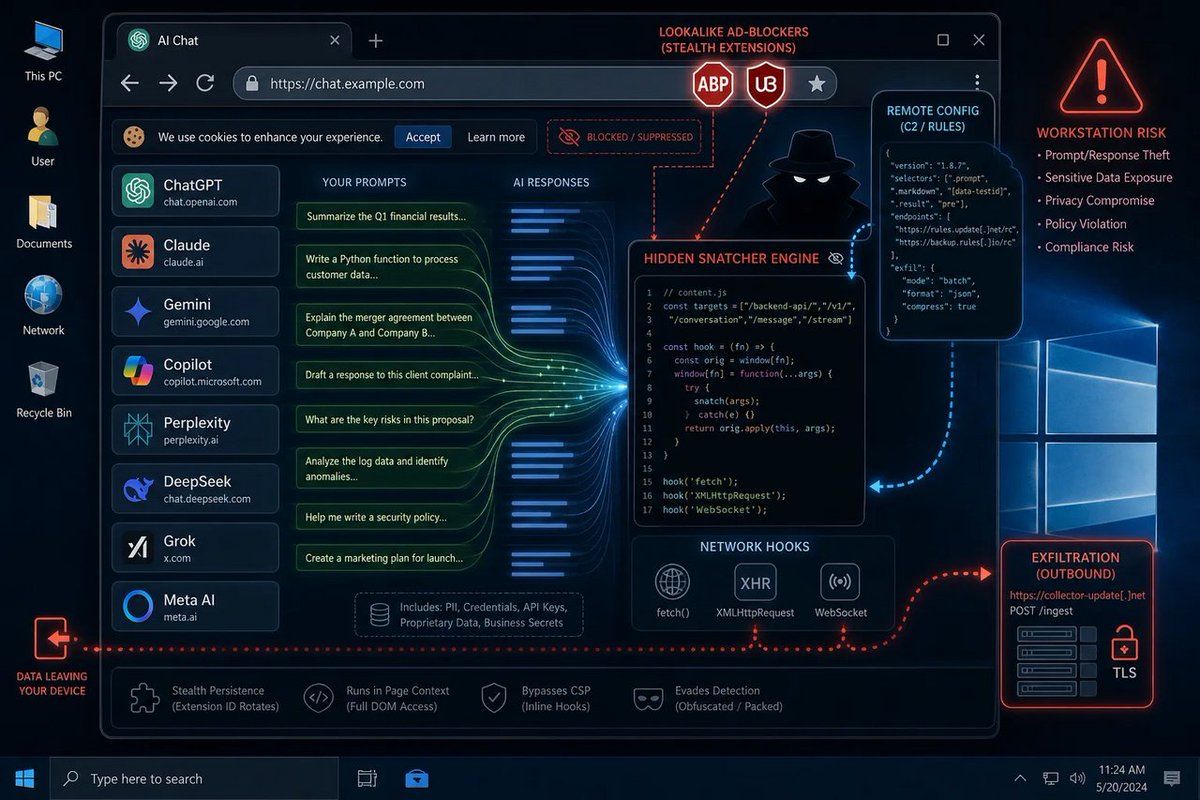Click the Evades Detection mask icon
Viewport: 1200px width, 800px height.
click(648, 698)
